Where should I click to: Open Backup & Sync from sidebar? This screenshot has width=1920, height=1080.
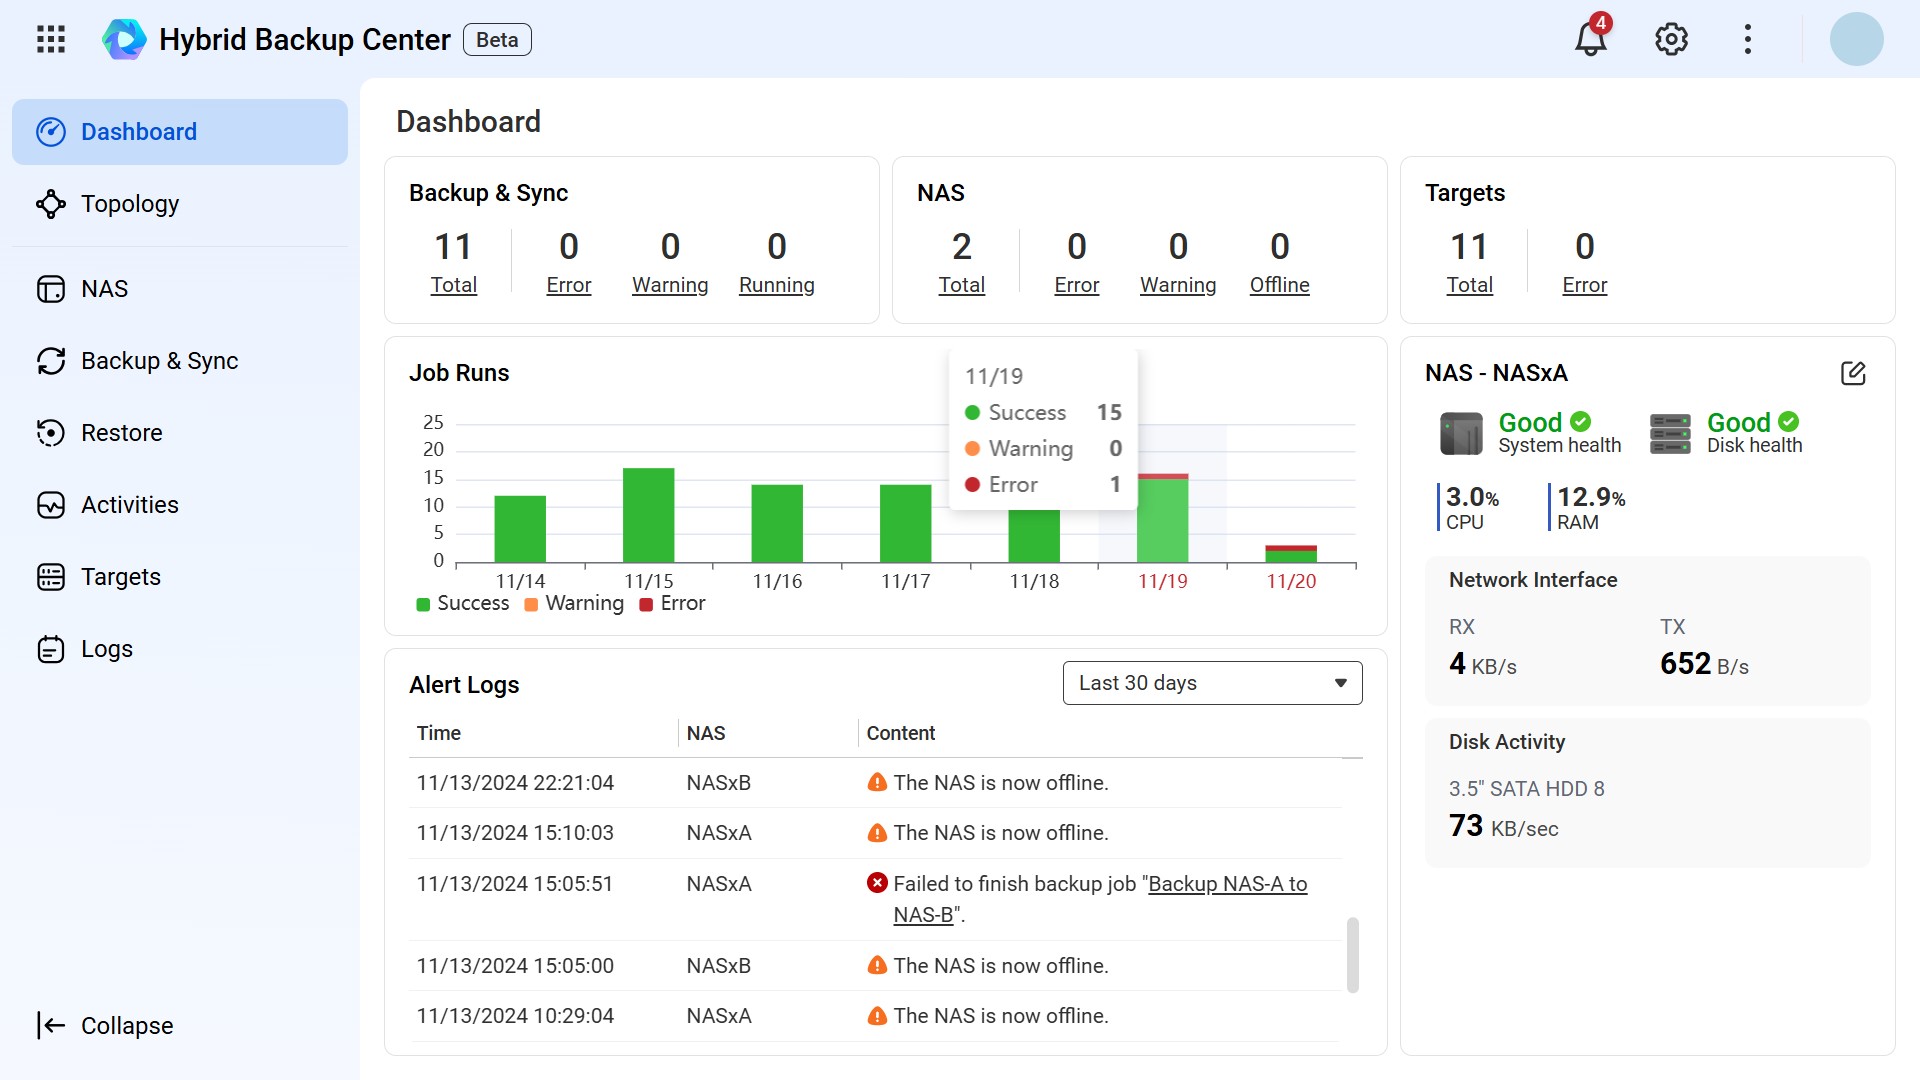(x=180, y=361)
